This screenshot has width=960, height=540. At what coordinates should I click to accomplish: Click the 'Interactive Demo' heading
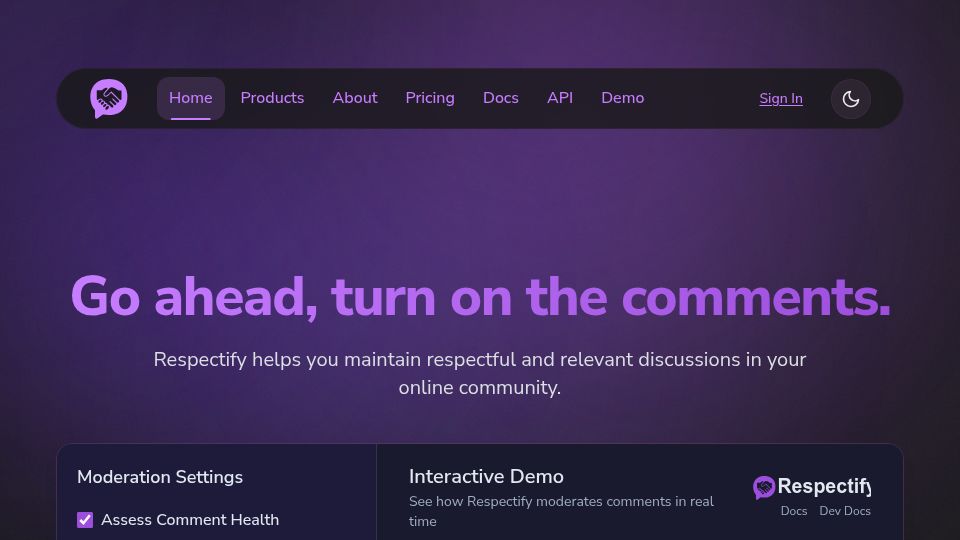pos(486,476)
